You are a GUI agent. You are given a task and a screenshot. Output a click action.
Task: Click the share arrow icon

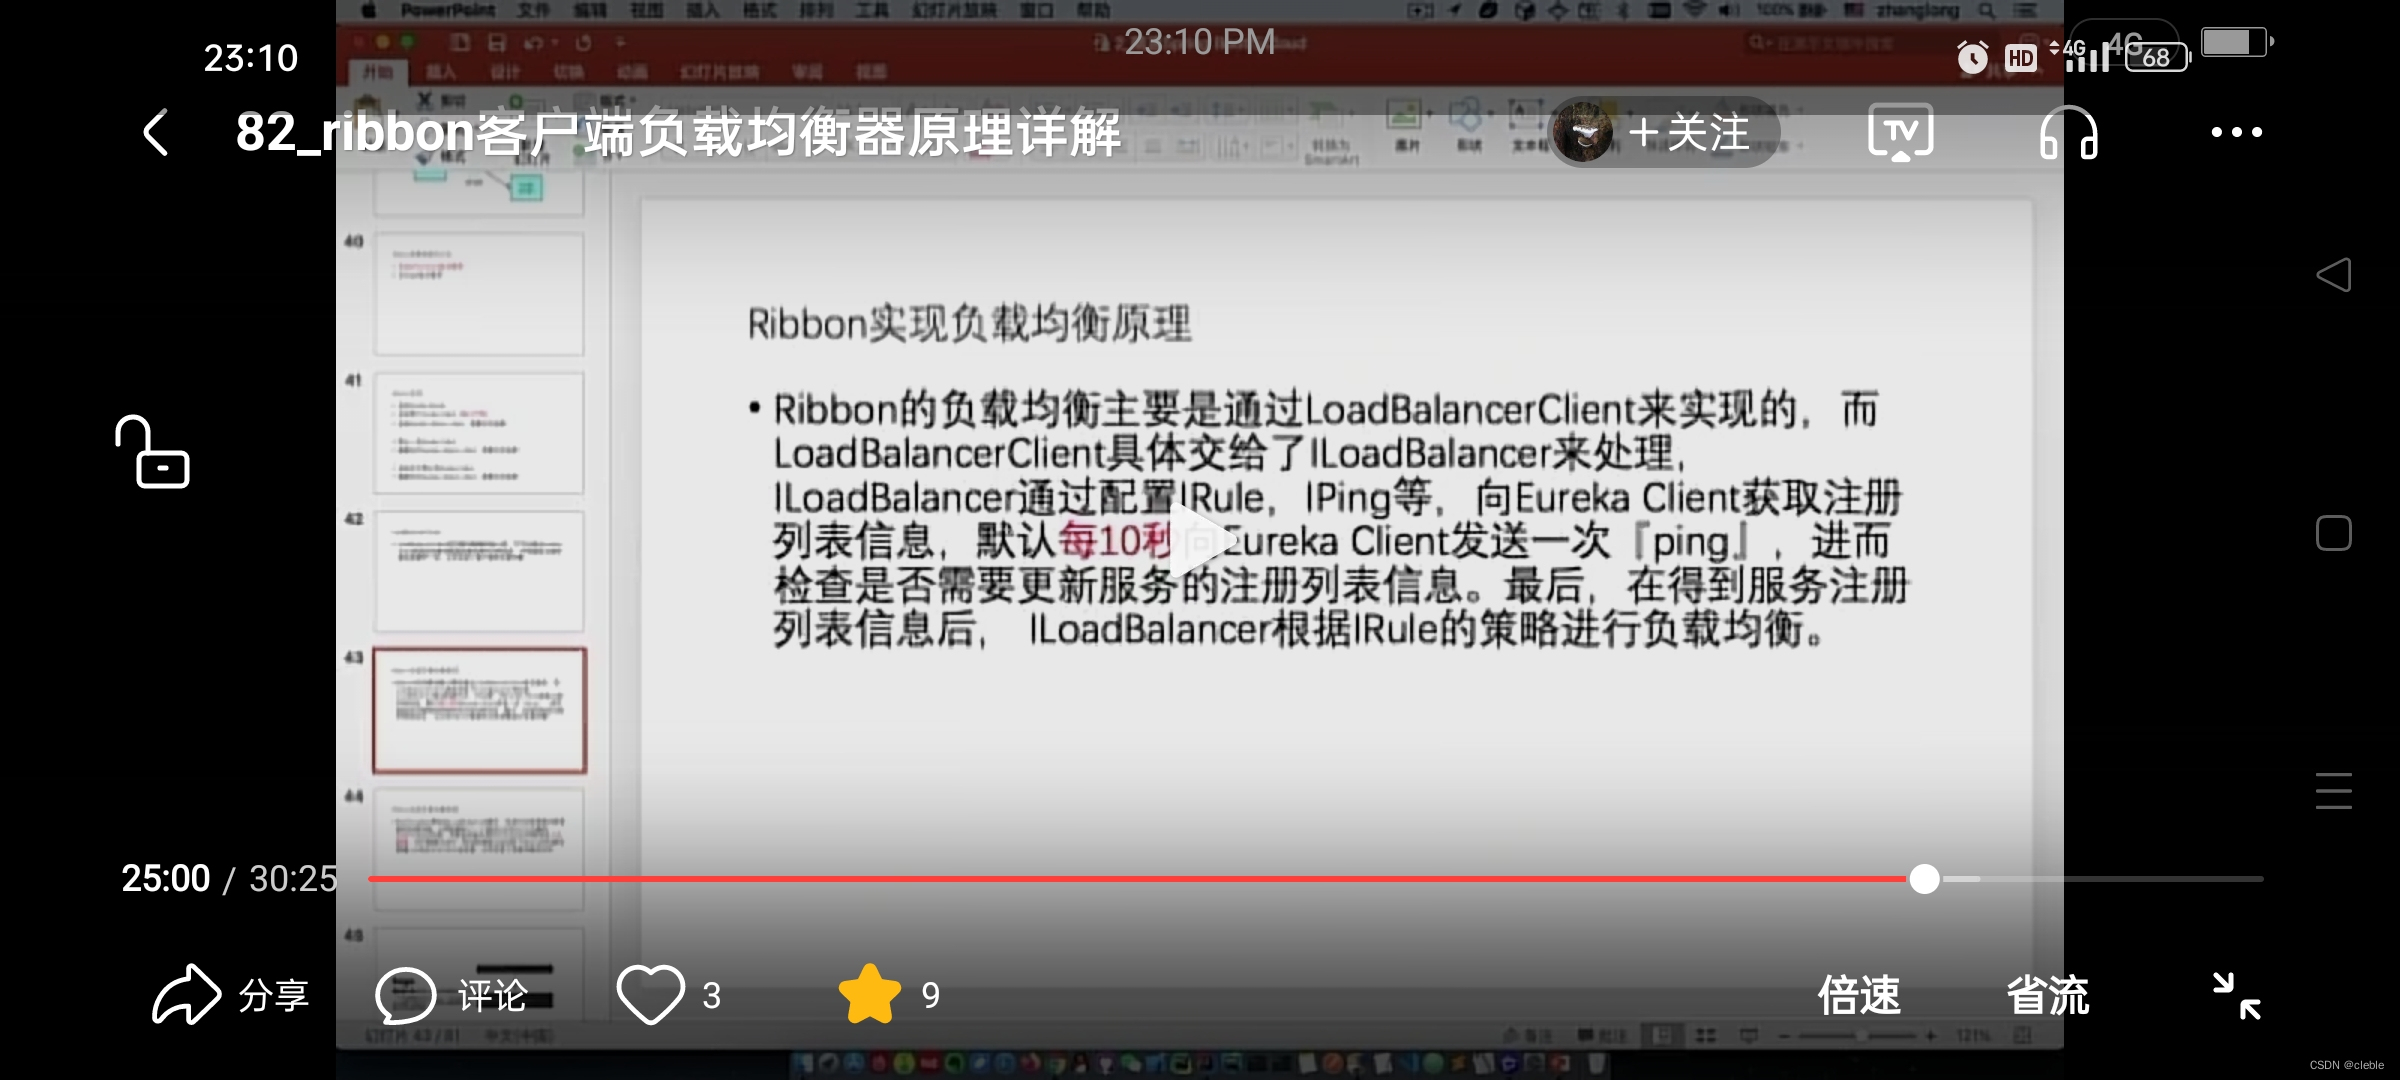[x=186, y=994]
